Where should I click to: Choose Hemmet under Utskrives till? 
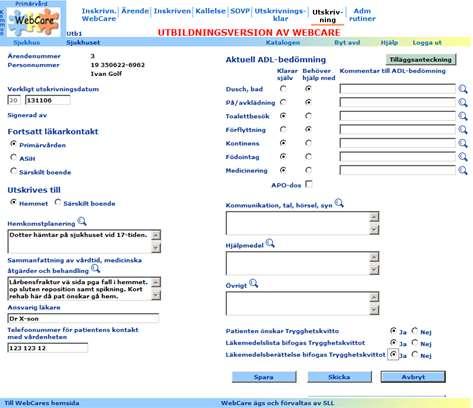pyautogui.click(x=13, y=202)
